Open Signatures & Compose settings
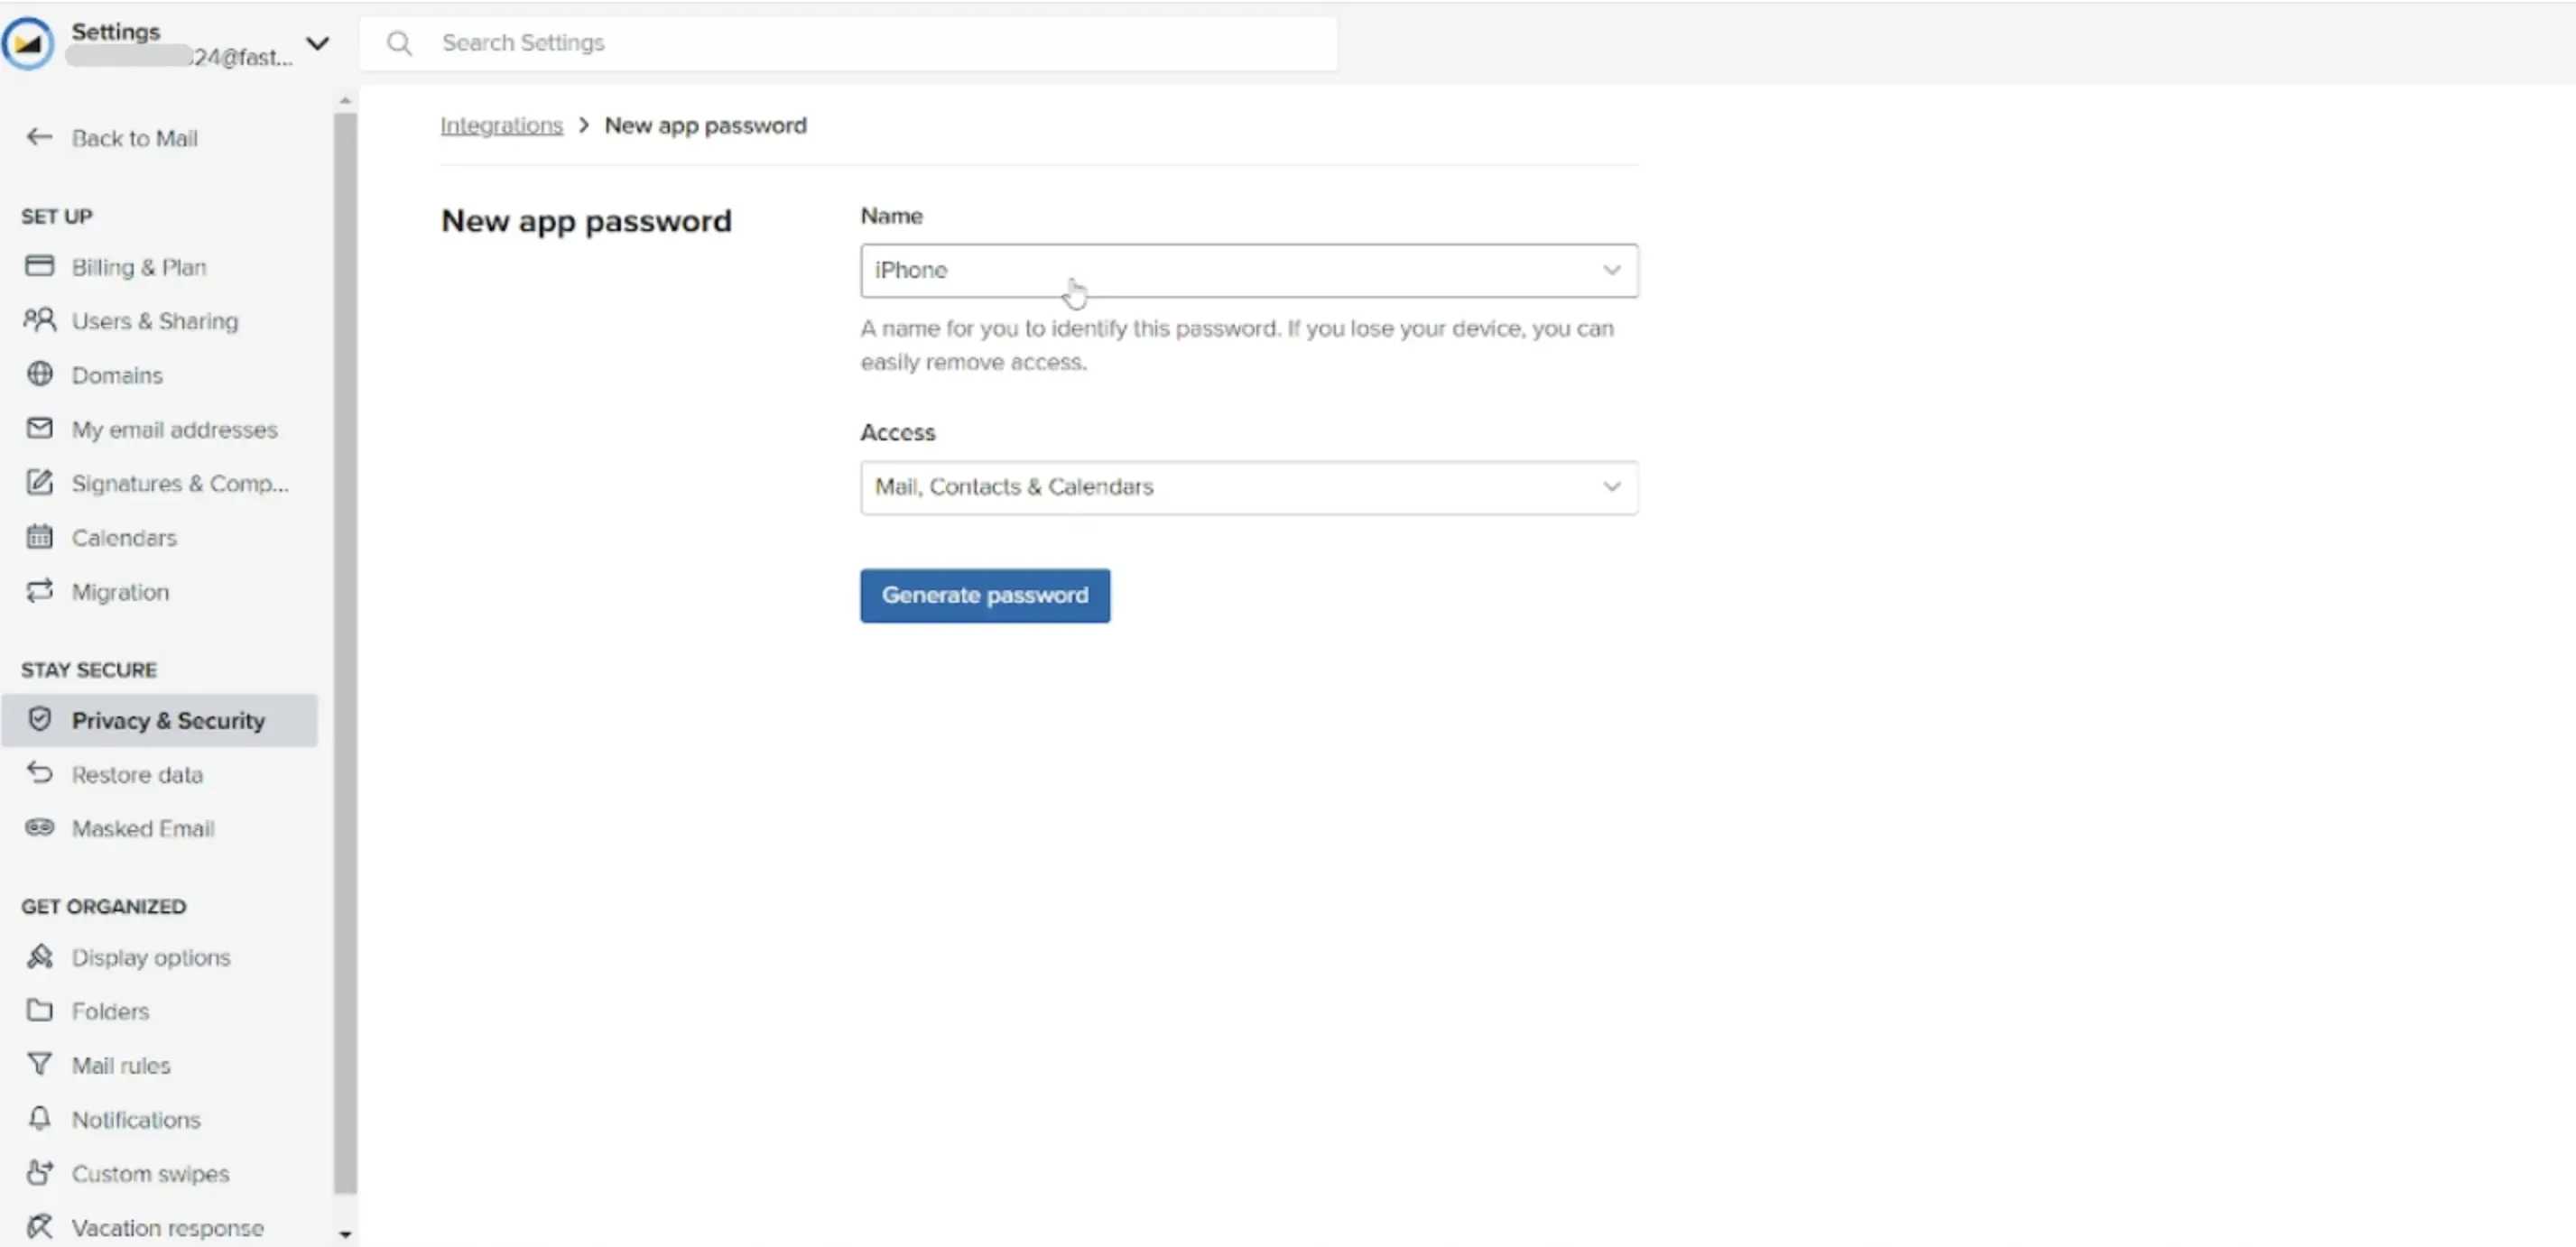The width and height of the screenshot is (2576, 1247). 180,484
